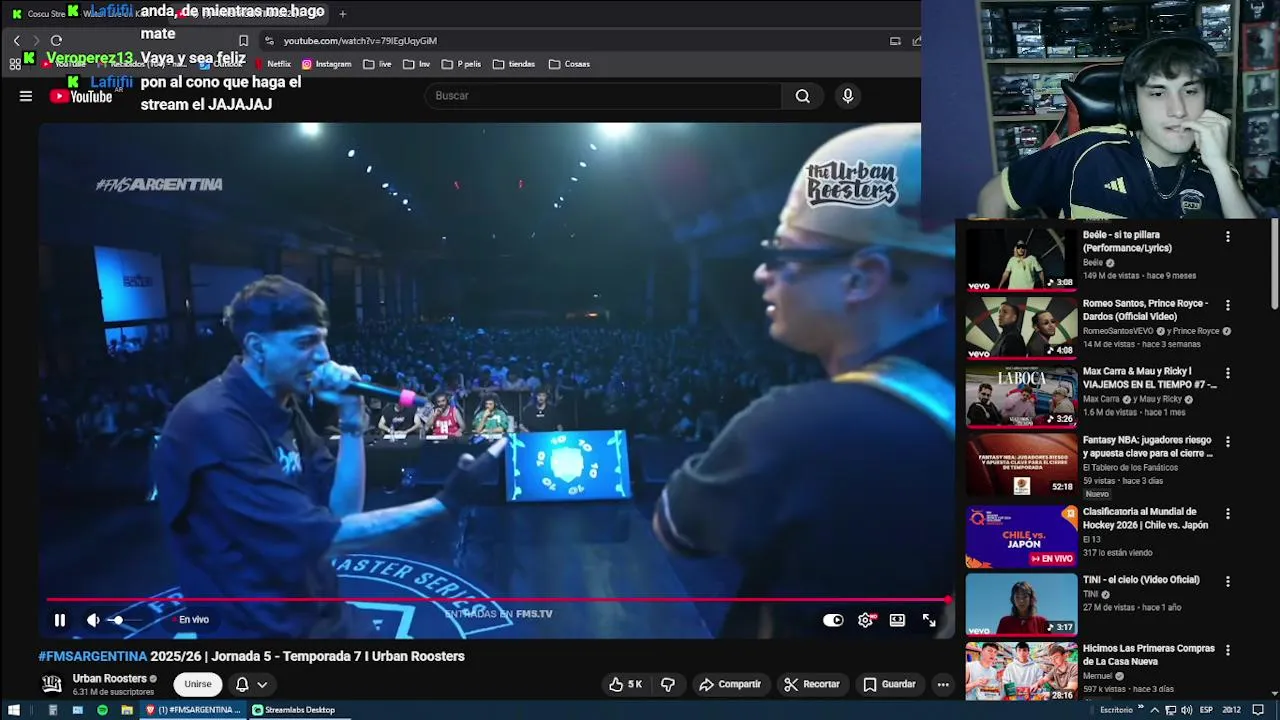Click the Compartir share button
The width and height of the screenshot is (1280, 720).
[730, 684]
